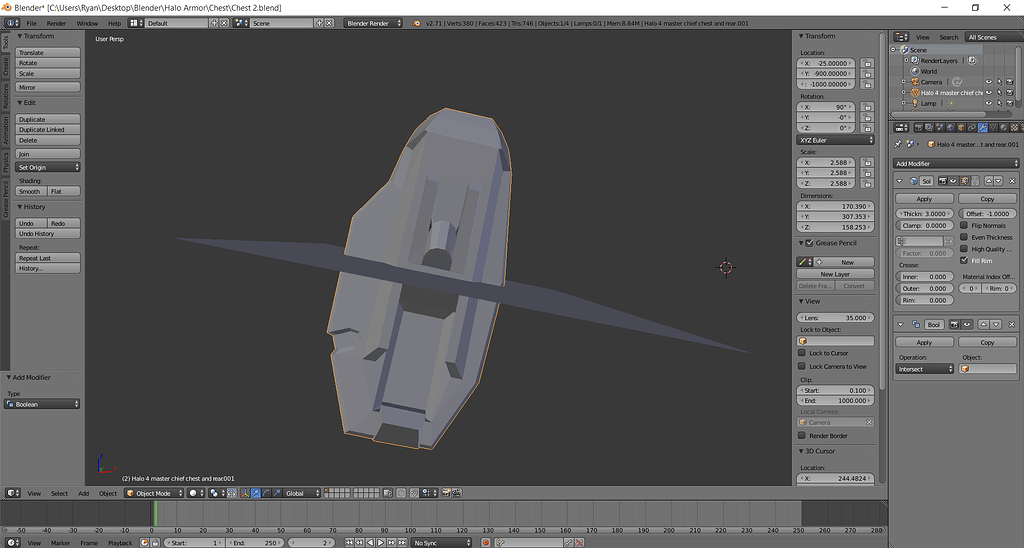Open the Window menu
1024x548 pixels.
click(x=87, y=23)
